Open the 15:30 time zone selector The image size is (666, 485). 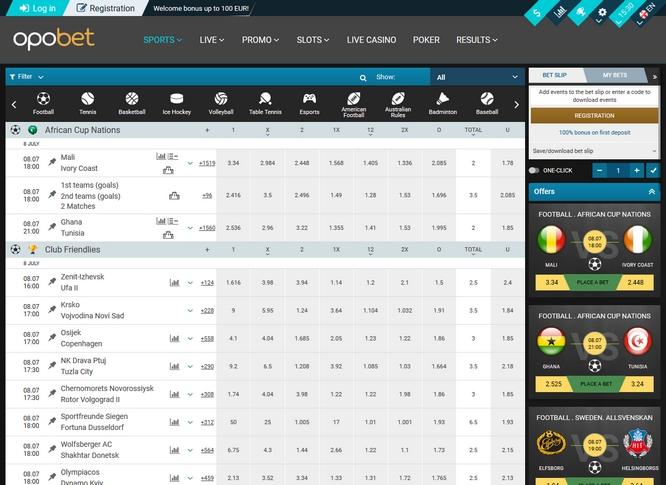[x=624, y=12]
